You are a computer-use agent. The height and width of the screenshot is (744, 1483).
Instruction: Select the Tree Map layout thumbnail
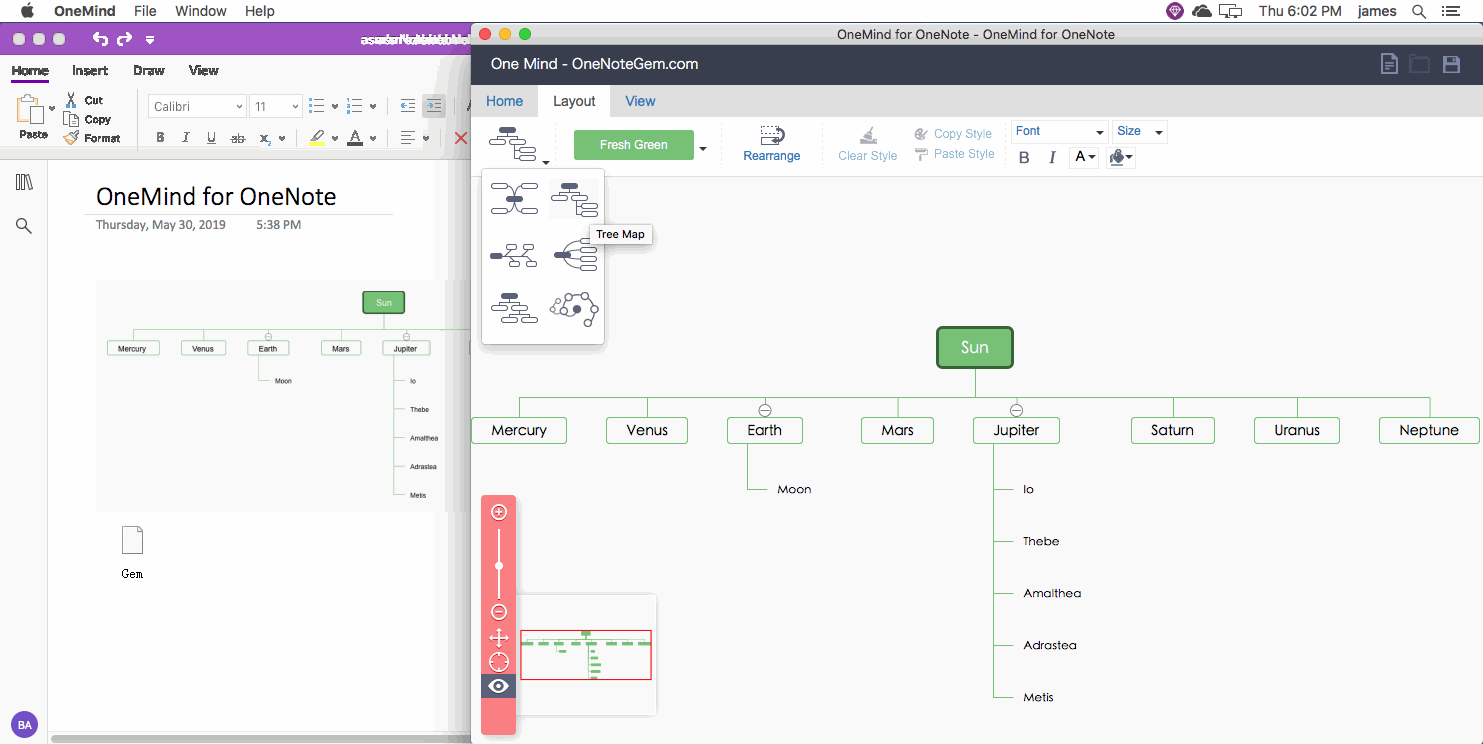pos(574,200)
